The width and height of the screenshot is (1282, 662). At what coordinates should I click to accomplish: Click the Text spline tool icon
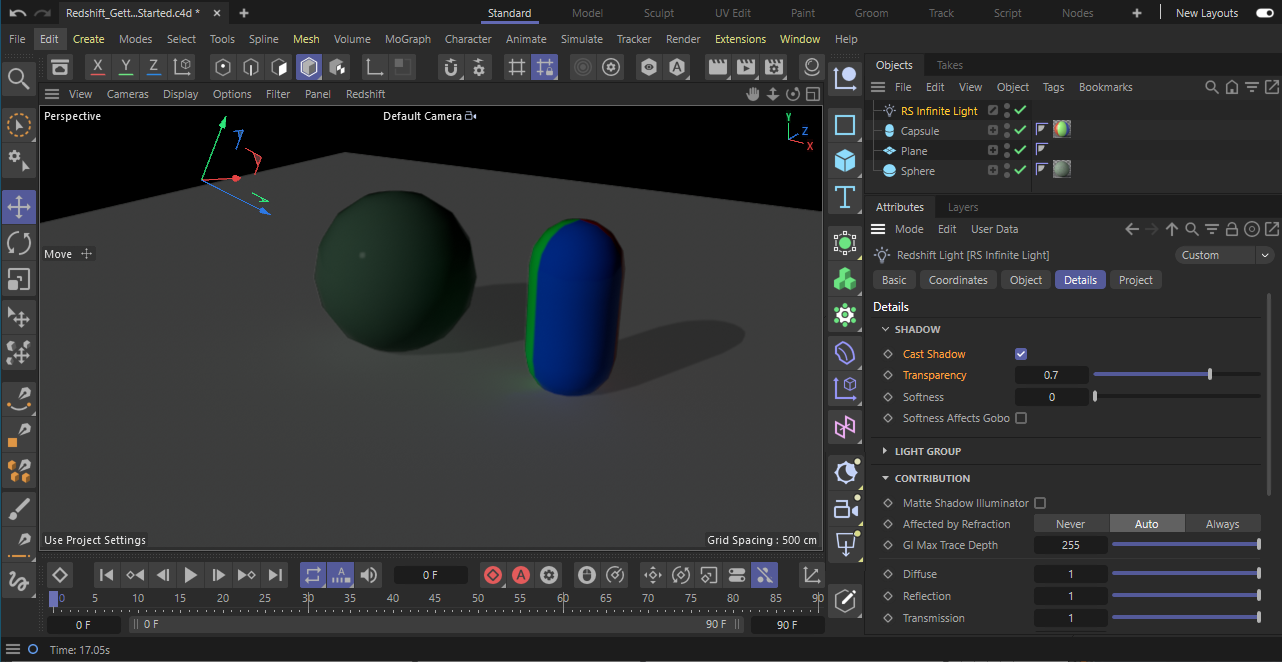coord(845,196)
